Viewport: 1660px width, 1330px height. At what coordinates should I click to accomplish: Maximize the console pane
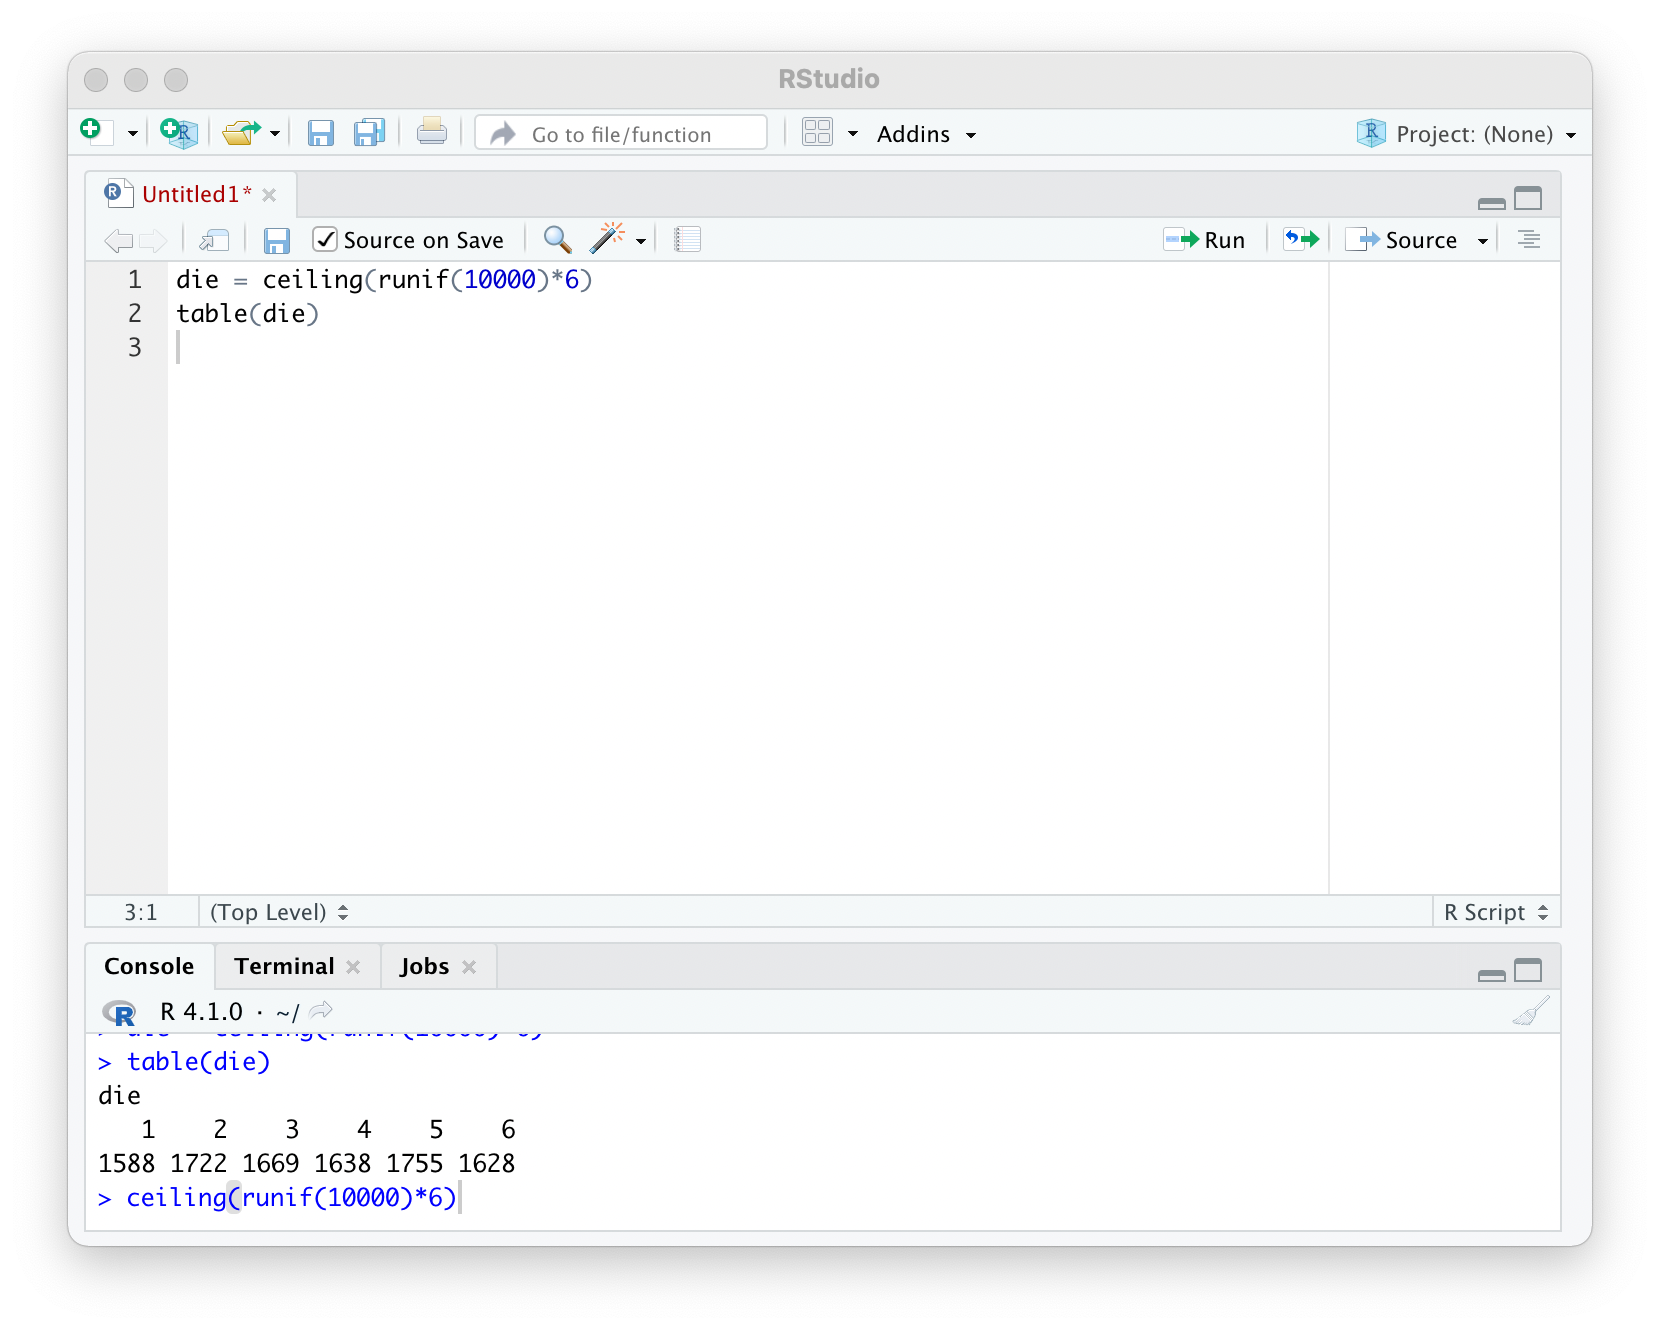pos(1528,970)
